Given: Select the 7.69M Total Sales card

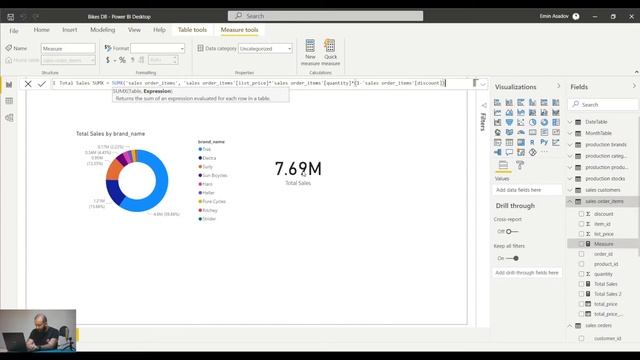Looking at the screenshot, I should 298,173.
